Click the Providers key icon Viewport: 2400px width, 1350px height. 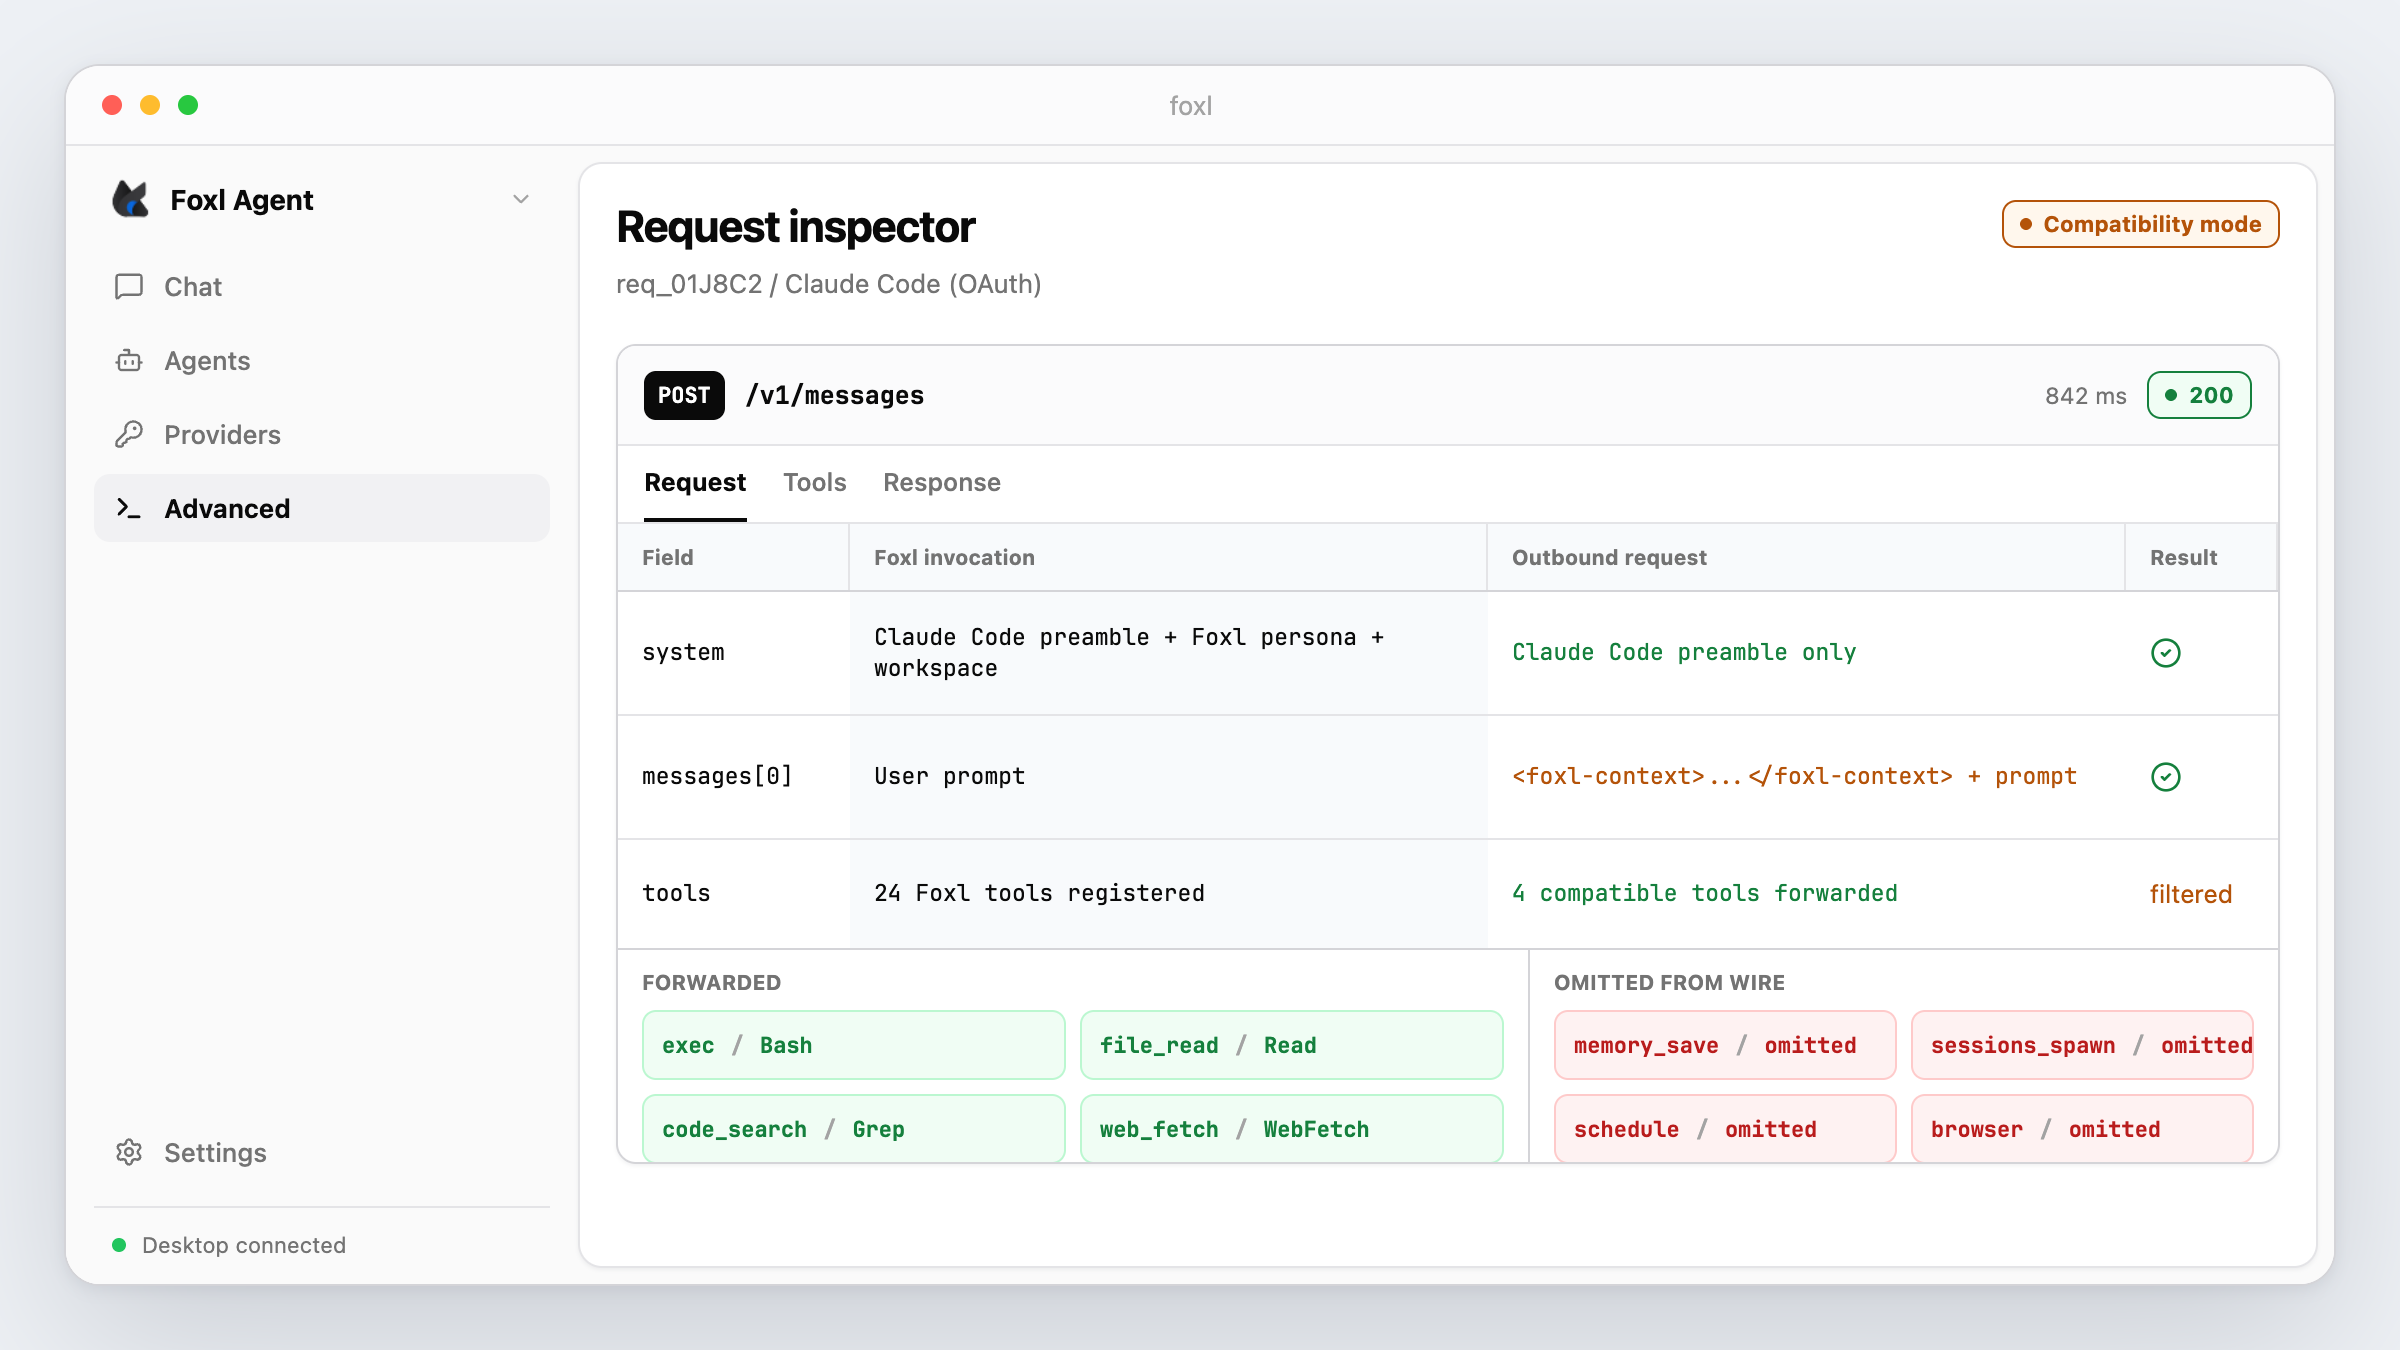129,435
